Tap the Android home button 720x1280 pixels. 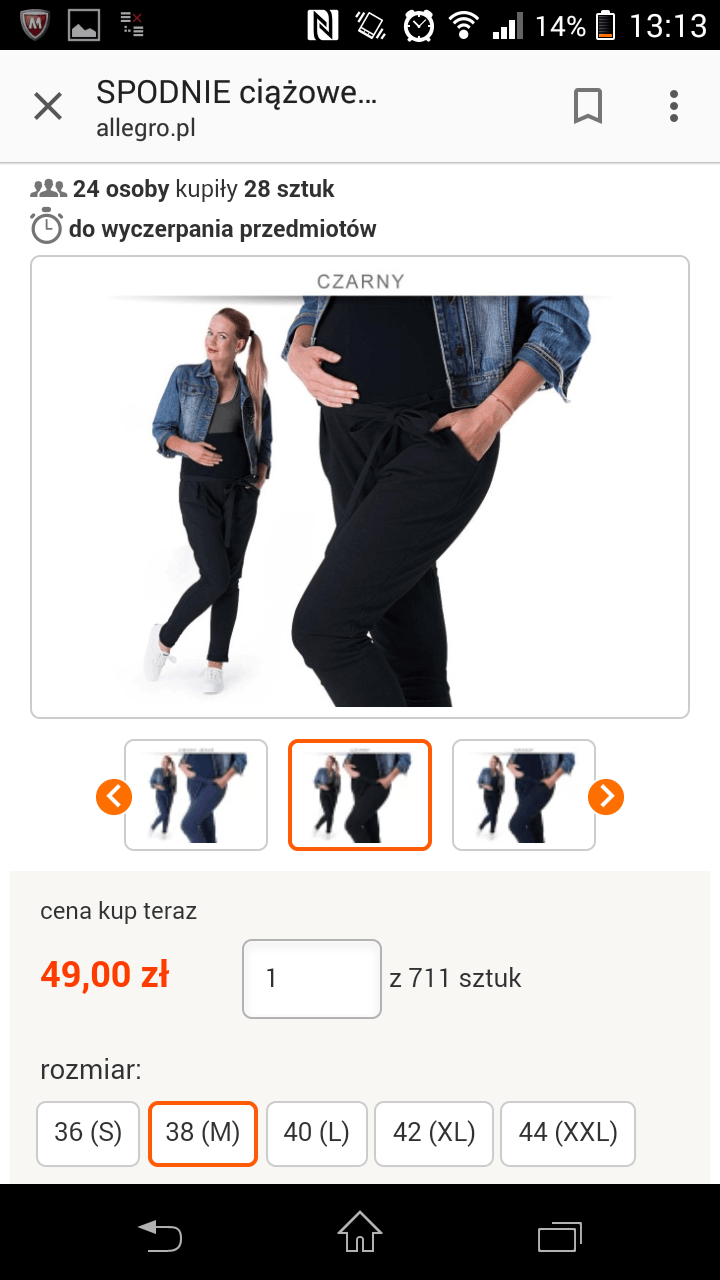pyautogui.click(x=360, y=1232)
